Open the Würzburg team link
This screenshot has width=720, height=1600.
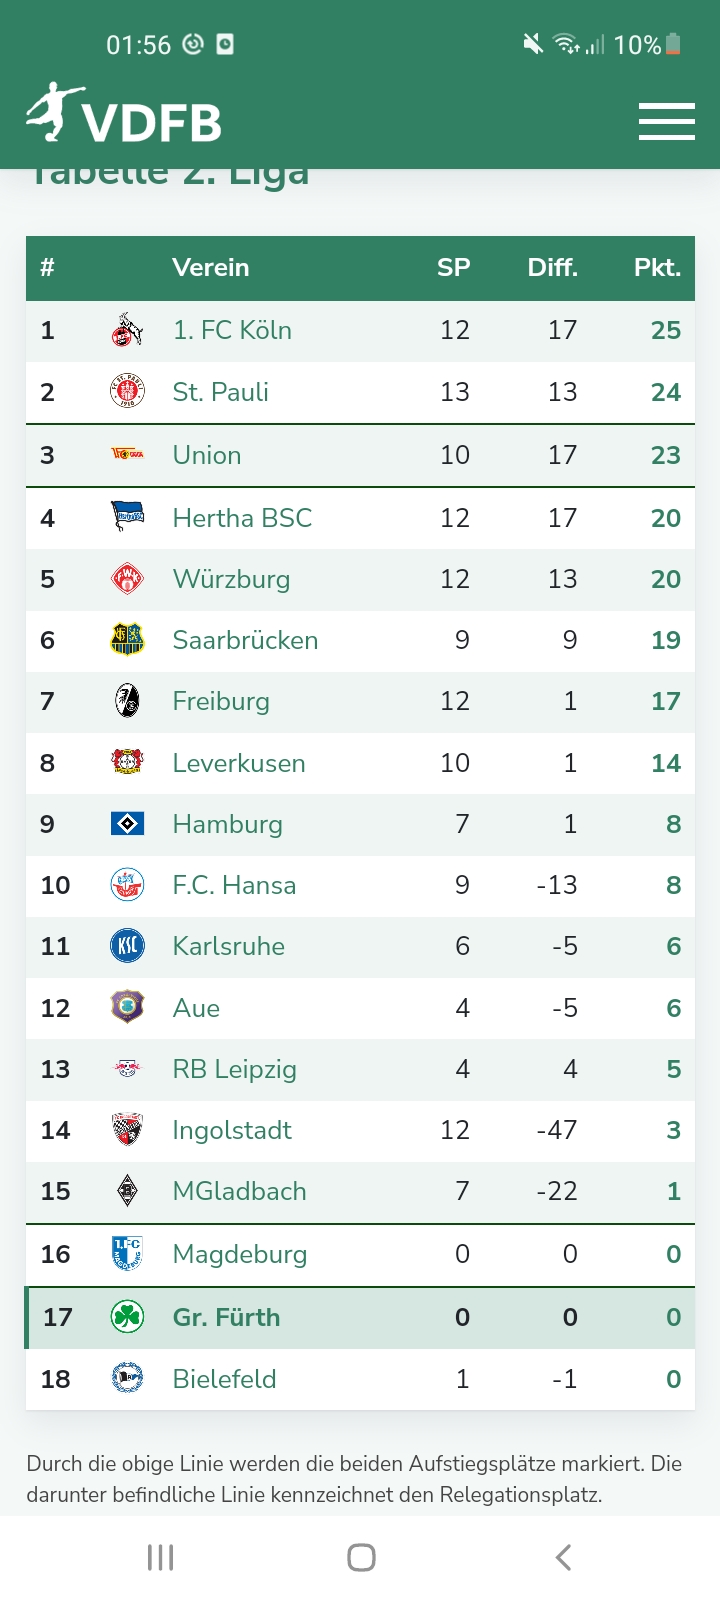click(x=231, y=579)
